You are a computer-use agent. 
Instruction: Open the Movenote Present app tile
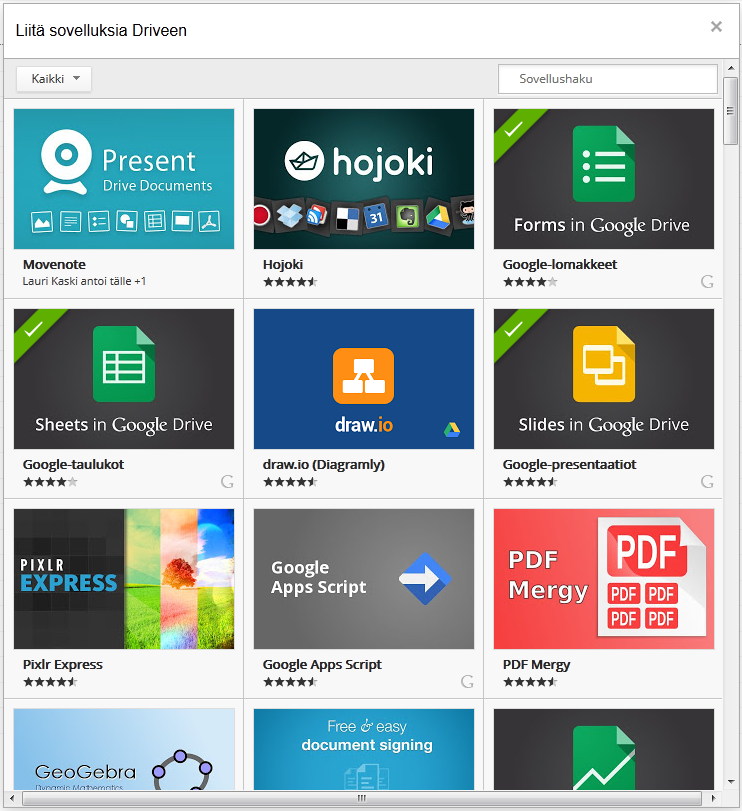(x=124, y=178)
